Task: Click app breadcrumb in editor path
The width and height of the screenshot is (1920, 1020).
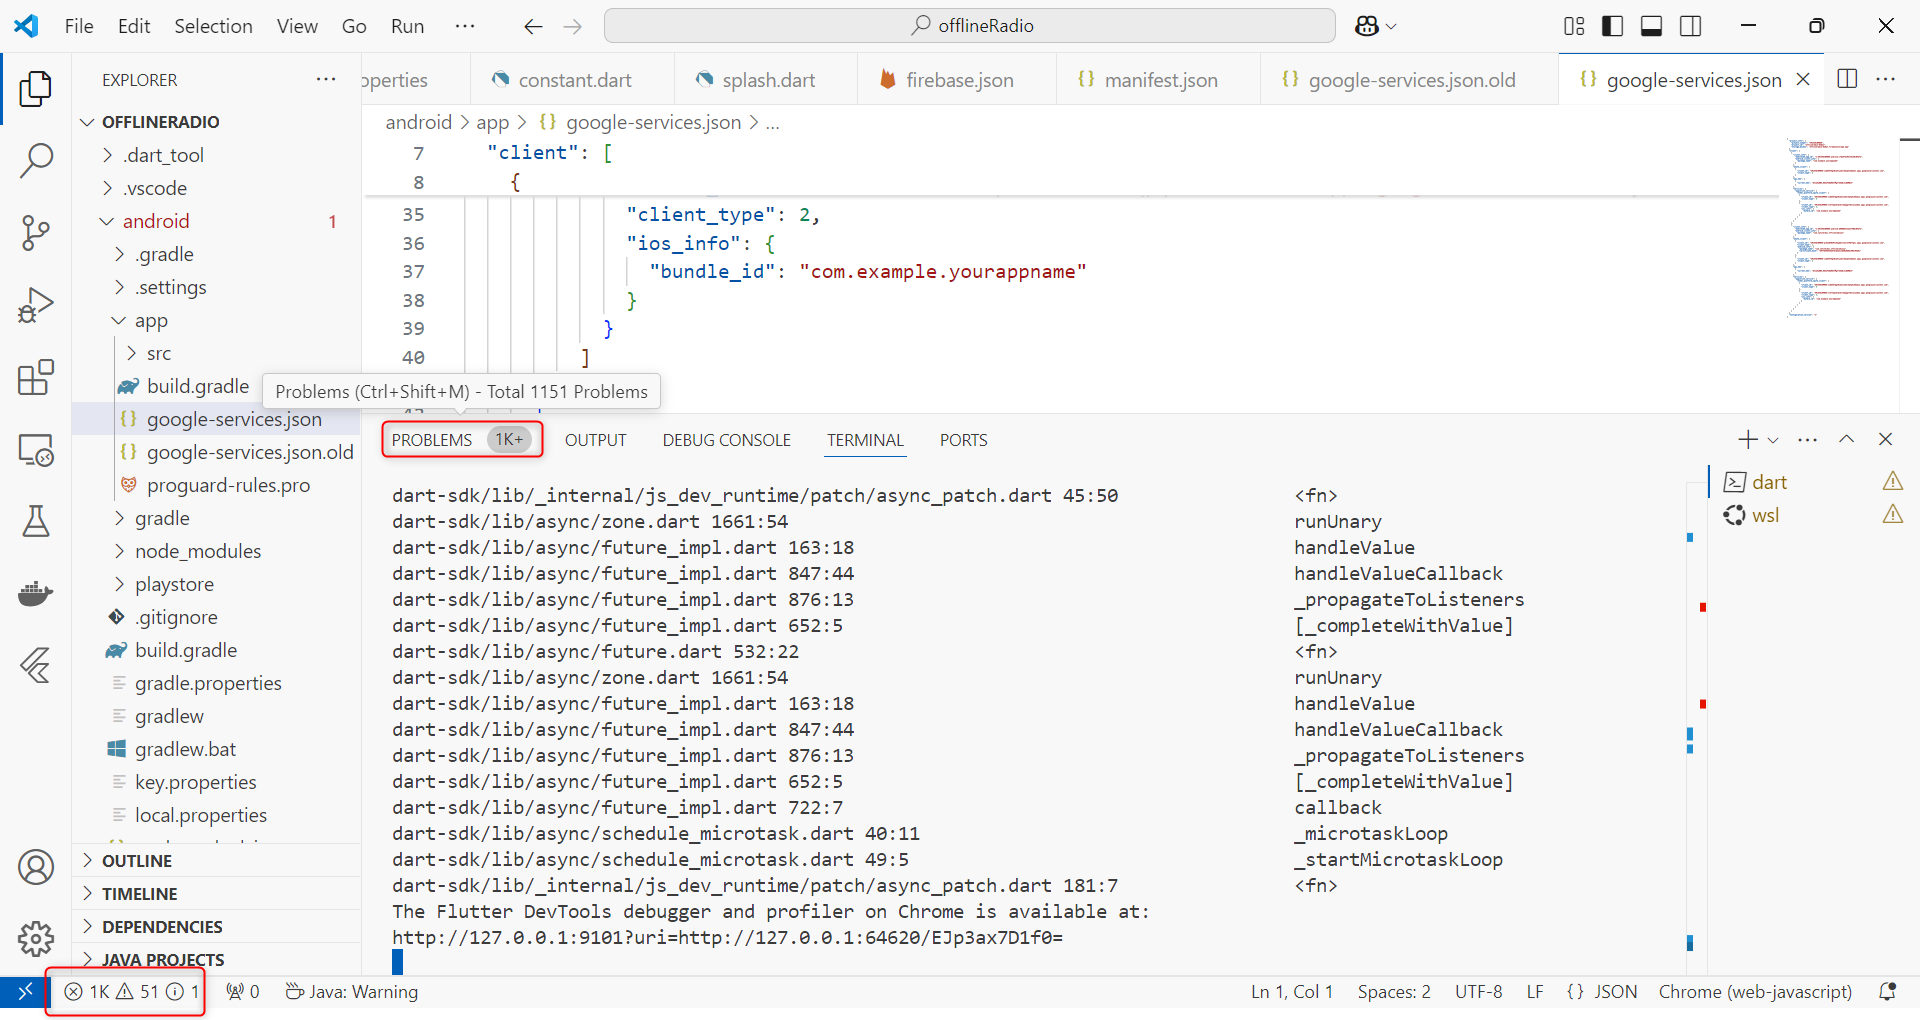Action: pos(492,122)
